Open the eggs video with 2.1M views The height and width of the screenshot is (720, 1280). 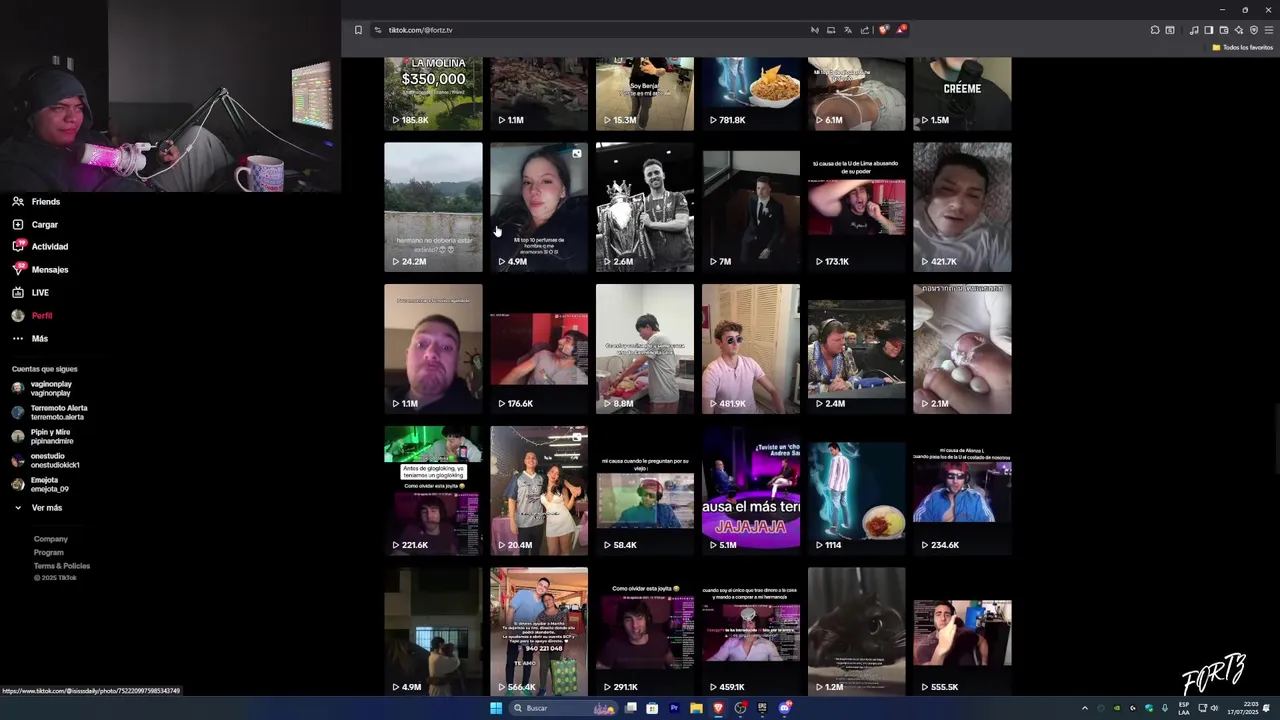(962, 349)
